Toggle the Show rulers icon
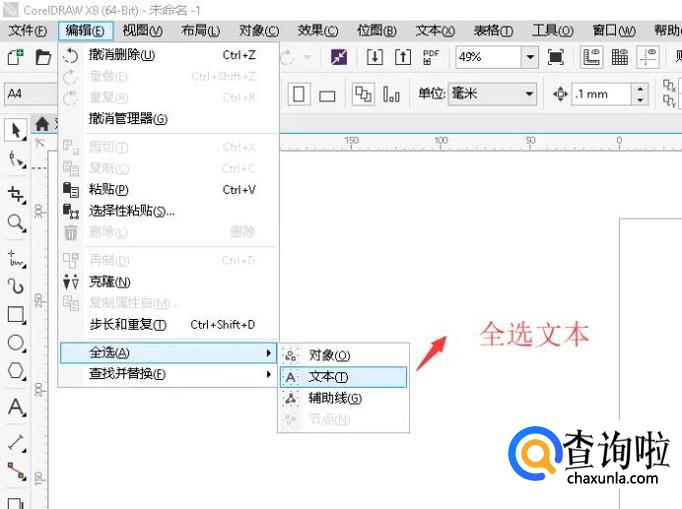The height and width of the screenshot is (509, 682). coord(592,57)
